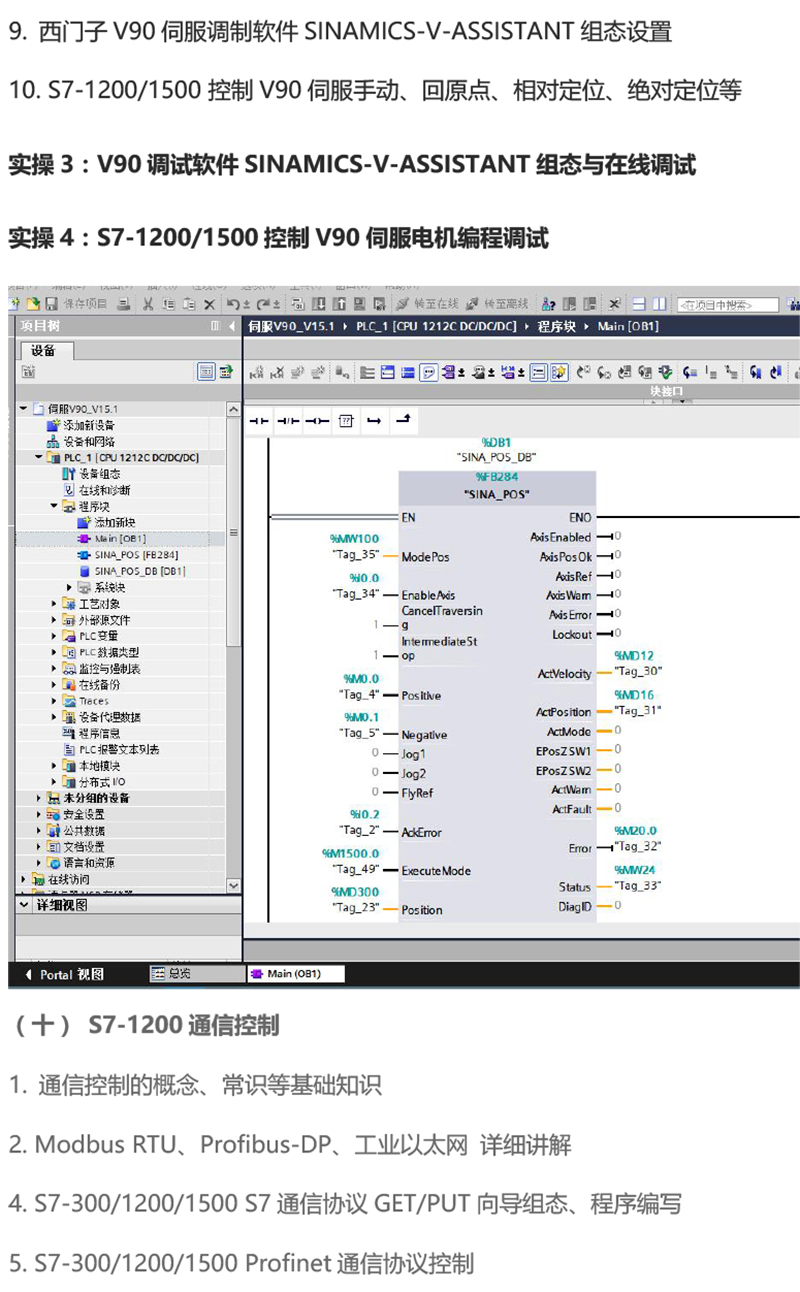The width and height of the screenshot is (800, 1292).
Task: Click the %MW24 Status output operand
Action: [x=634, y=869]
